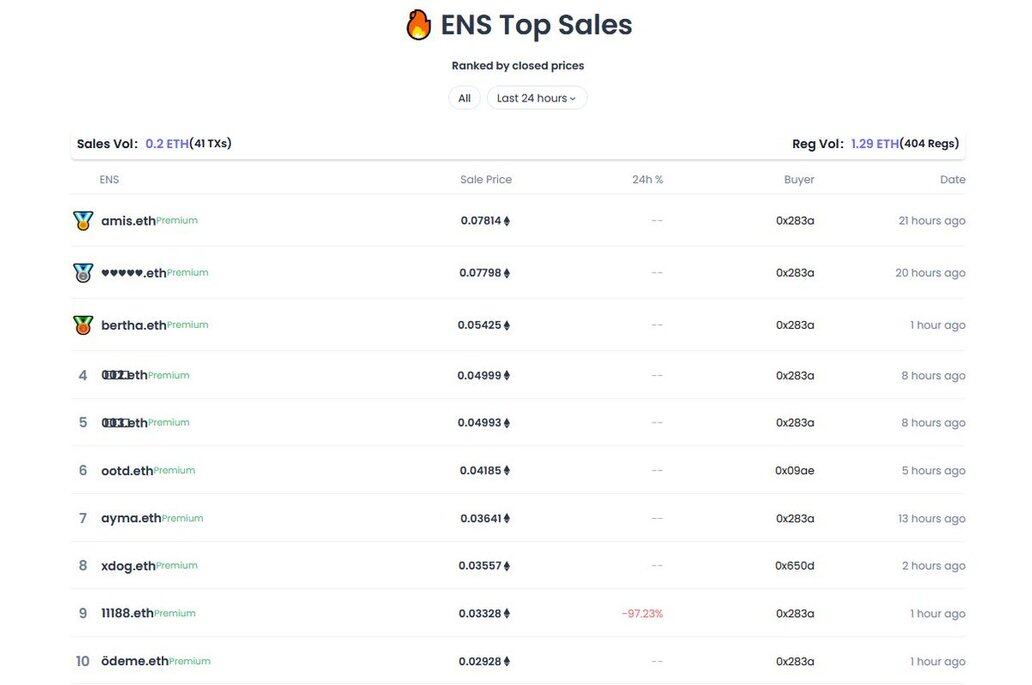Open the Last 24 hours dropdown
Viewport: 1032px width, 685px height.
tap(537, 98)
